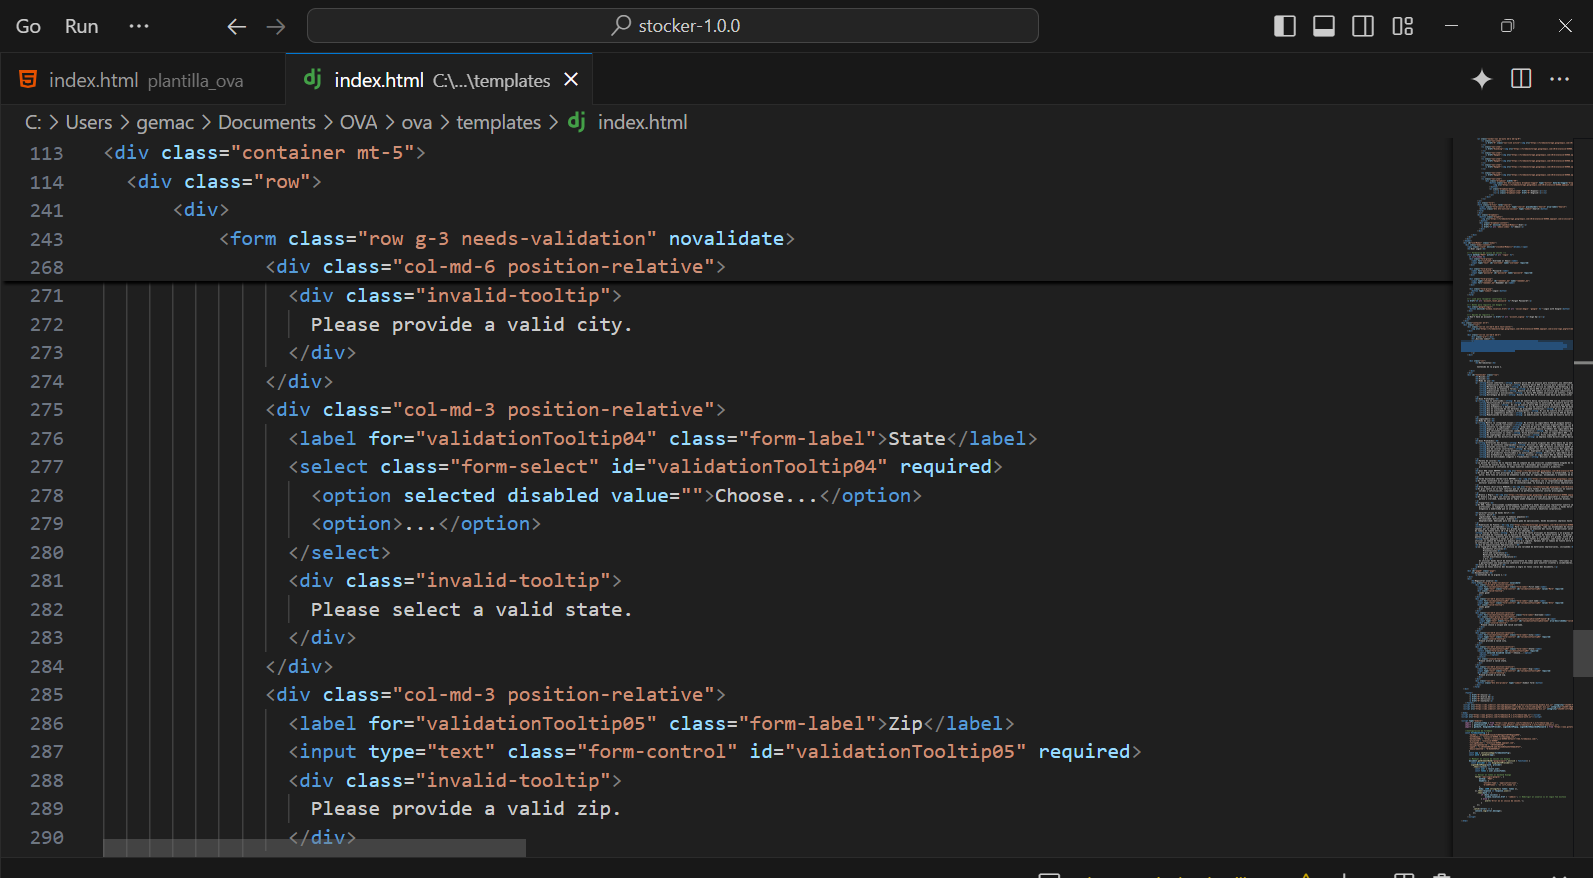Click the text 'Please select a valid state.'
Screen dimensions: 1593x878
471,610
